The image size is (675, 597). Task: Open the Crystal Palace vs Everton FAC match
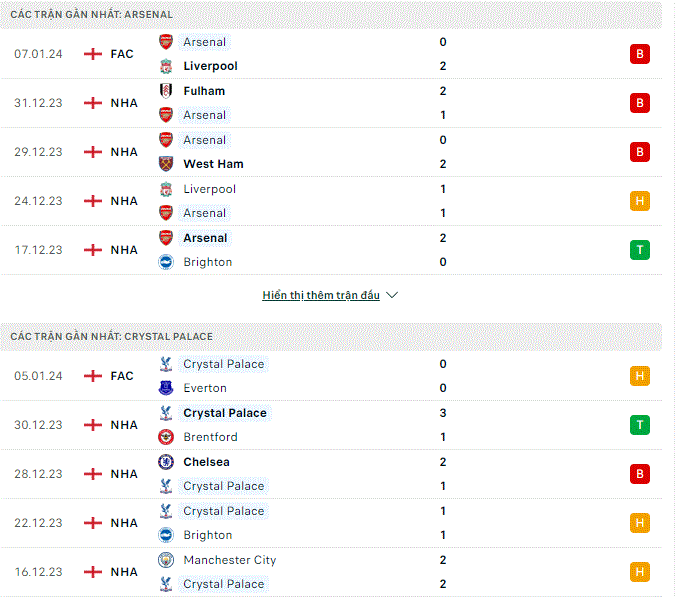coord(331,376)
